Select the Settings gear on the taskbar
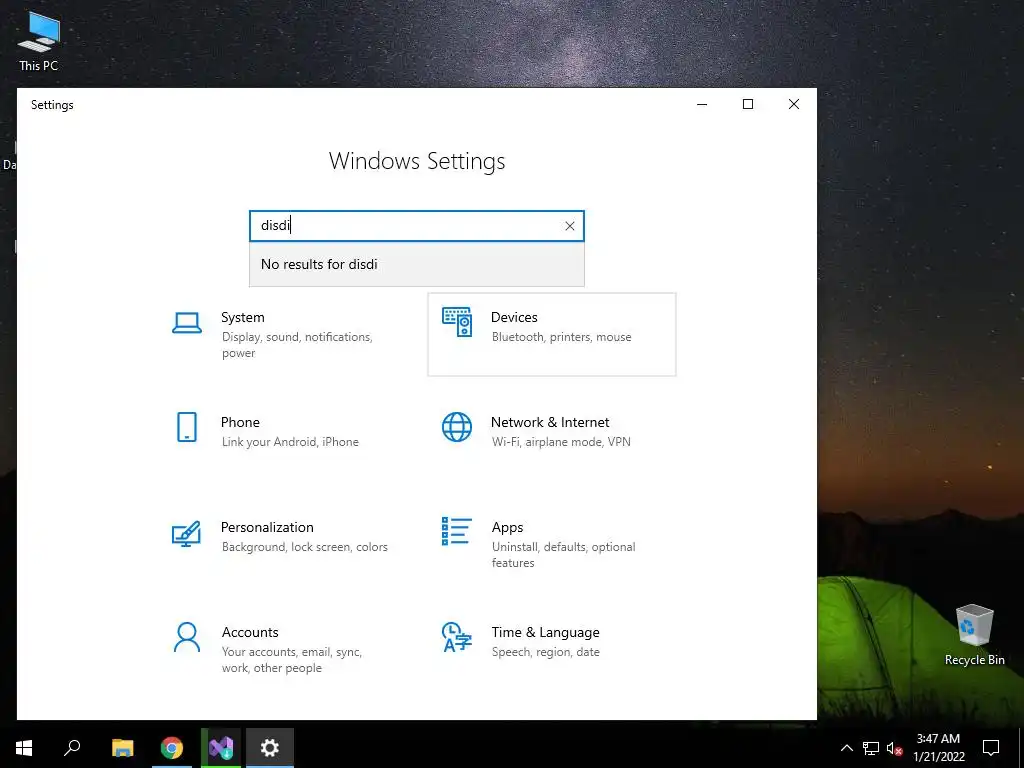 click(270, 748)
